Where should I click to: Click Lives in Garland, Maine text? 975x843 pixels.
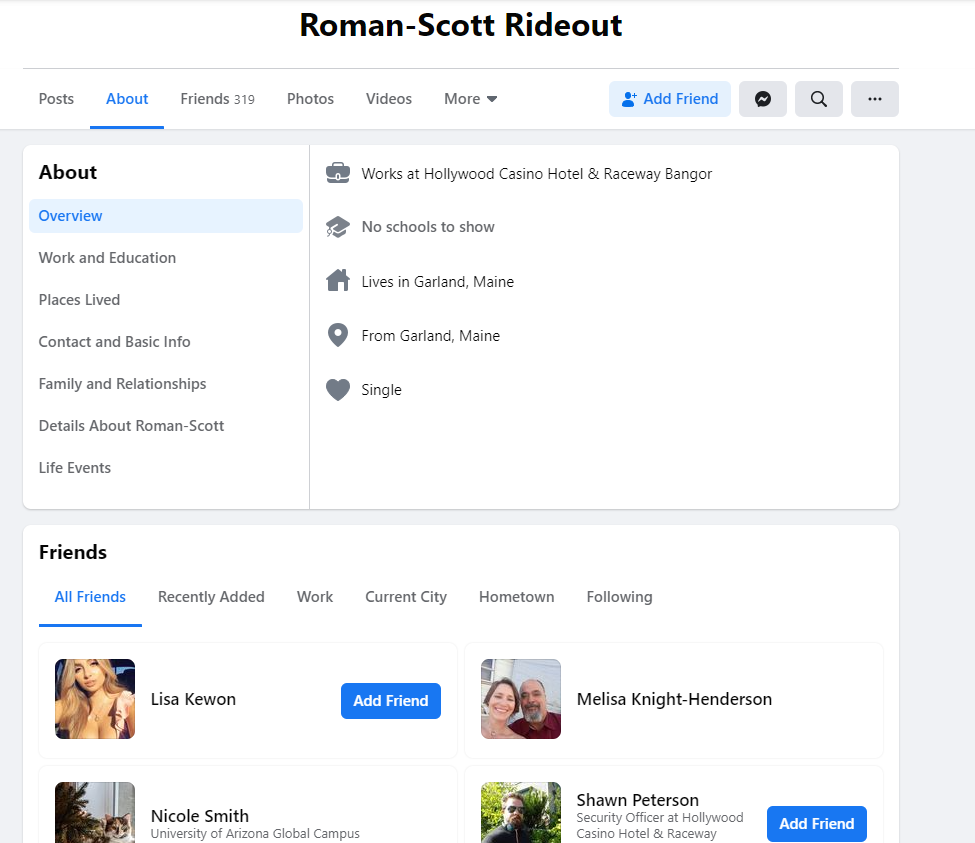point(438,282)
